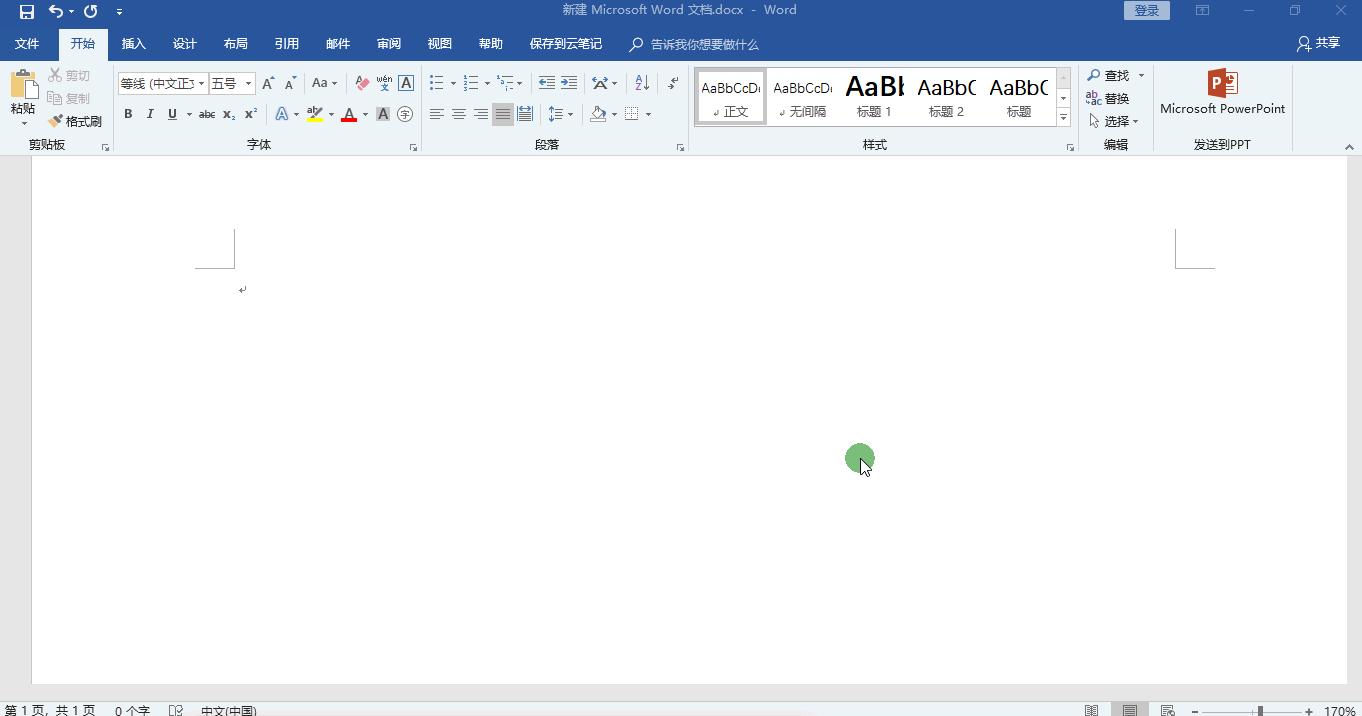This screenshot has width=1362, height=716.
Task: Click the 查找 find button
Action: tap(1110, 75)
